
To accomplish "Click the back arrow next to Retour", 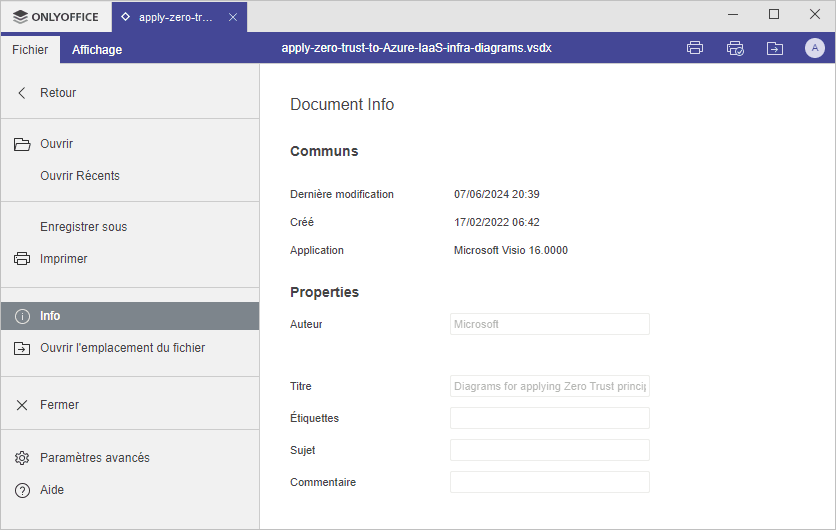I will coord(22,93).
